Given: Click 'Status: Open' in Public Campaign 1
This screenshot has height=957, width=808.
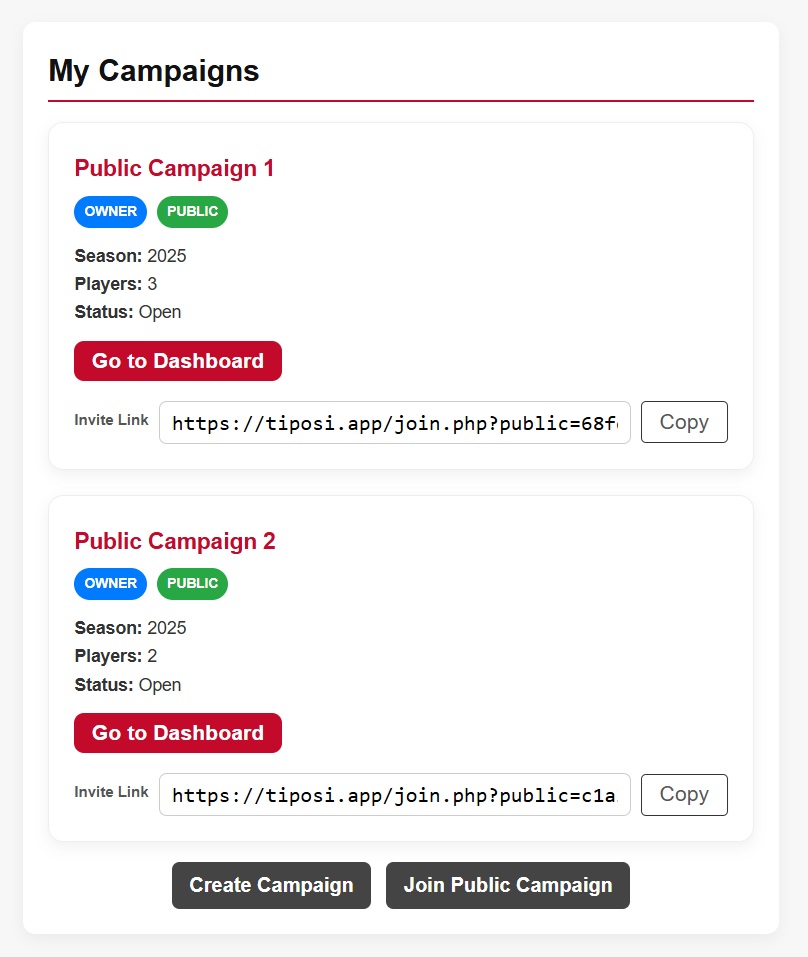Looking at the screenshot, I should [128, 312].
